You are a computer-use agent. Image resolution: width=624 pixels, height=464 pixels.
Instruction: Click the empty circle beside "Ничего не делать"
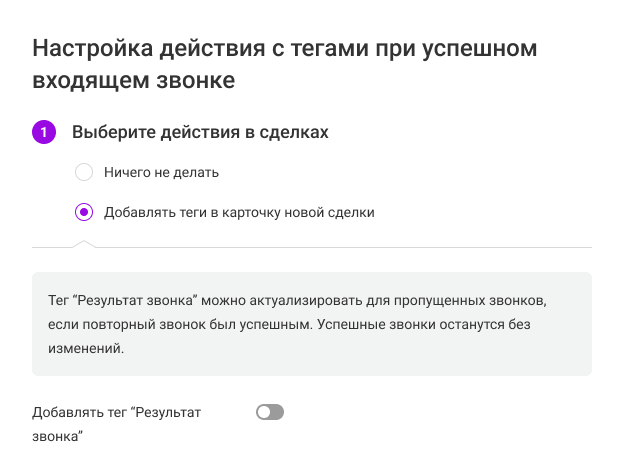84,172
